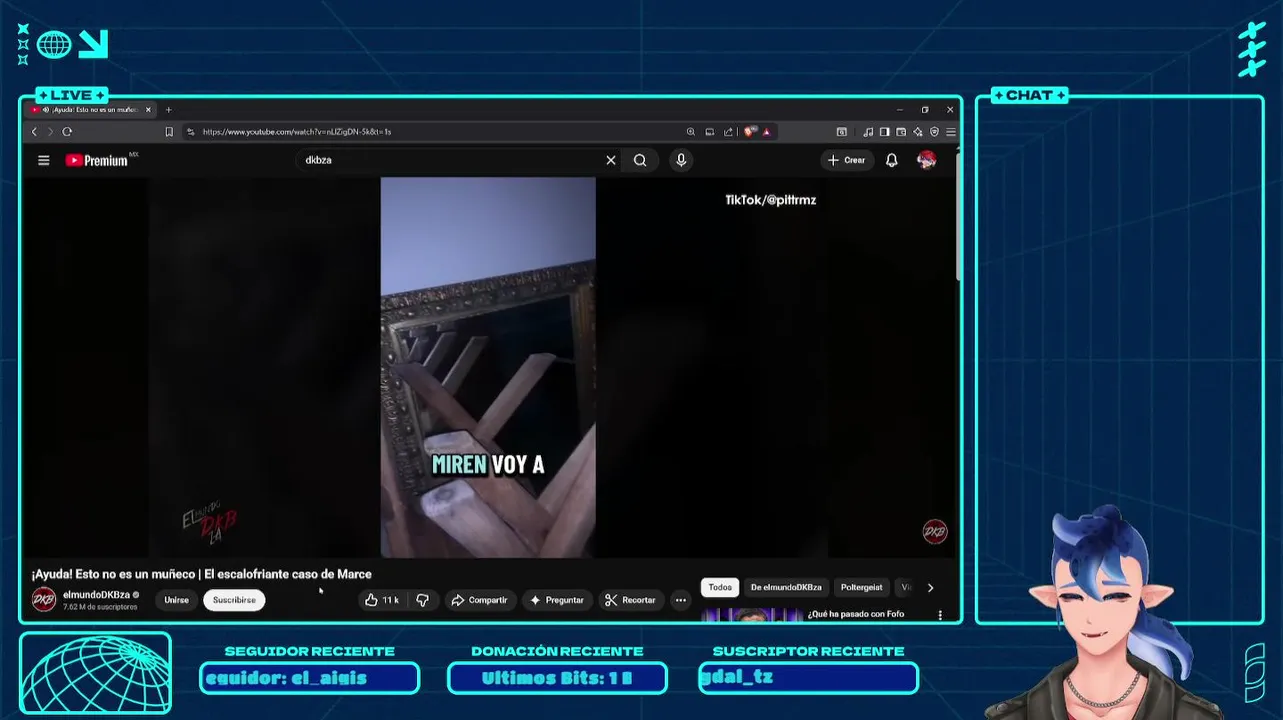This screenshot has height=720, width=1283.
Task: Click the zoom magnifier icon in the address bar
Action: click(x=690, y=132)
